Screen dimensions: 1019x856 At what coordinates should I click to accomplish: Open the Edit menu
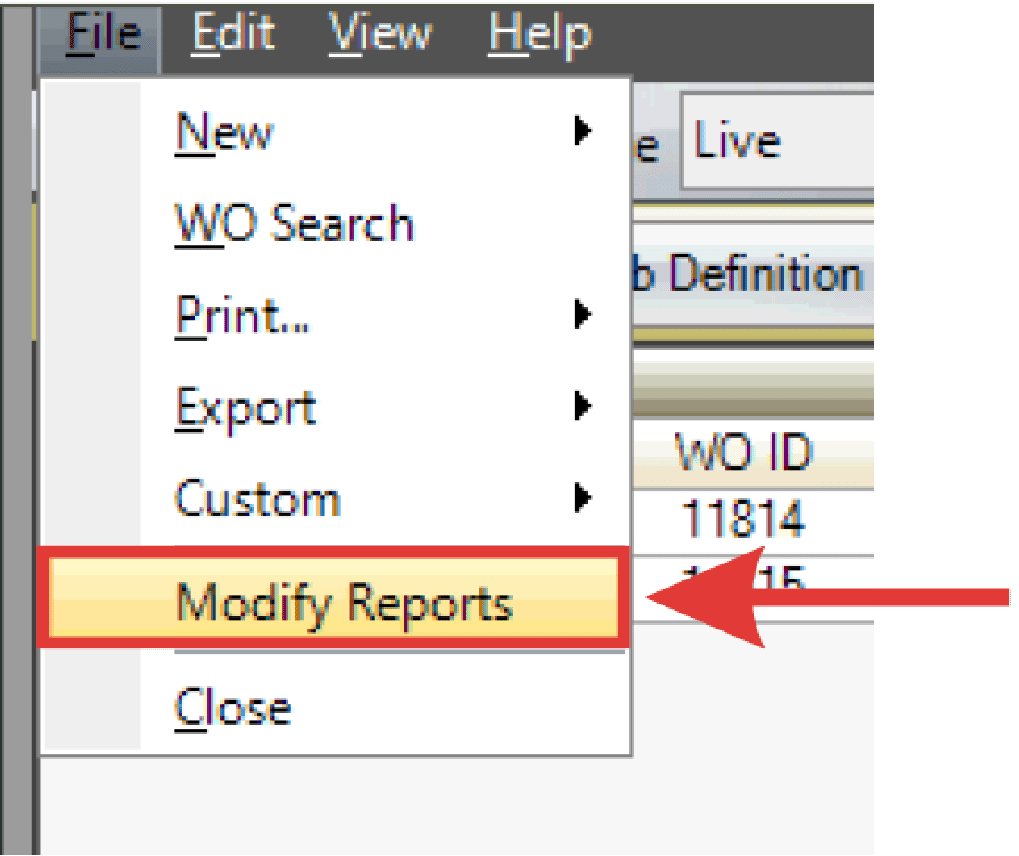point(231,35)
